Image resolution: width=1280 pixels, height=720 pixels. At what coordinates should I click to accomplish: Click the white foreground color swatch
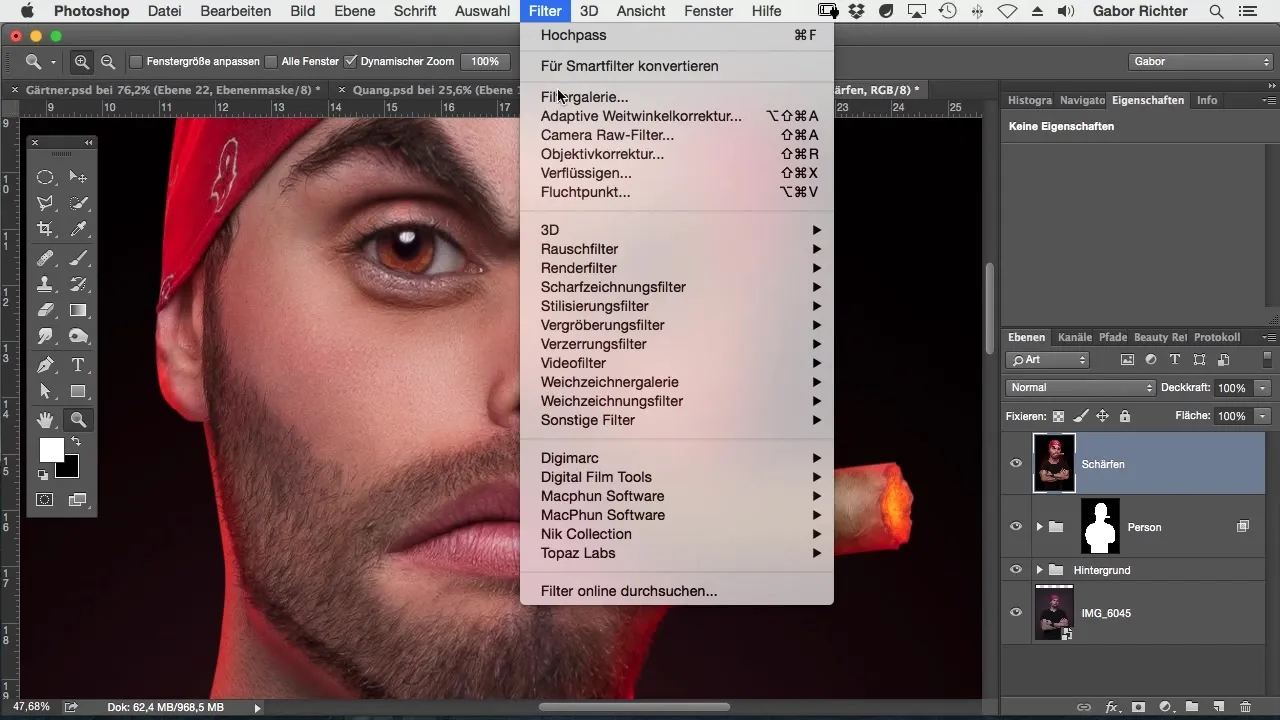tap(50, 449)
